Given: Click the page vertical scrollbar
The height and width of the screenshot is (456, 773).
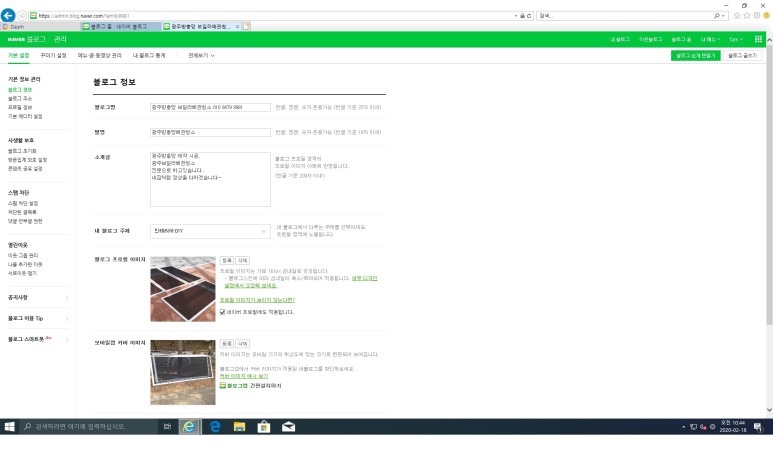Looking at the screenshot, I should 769,187.
